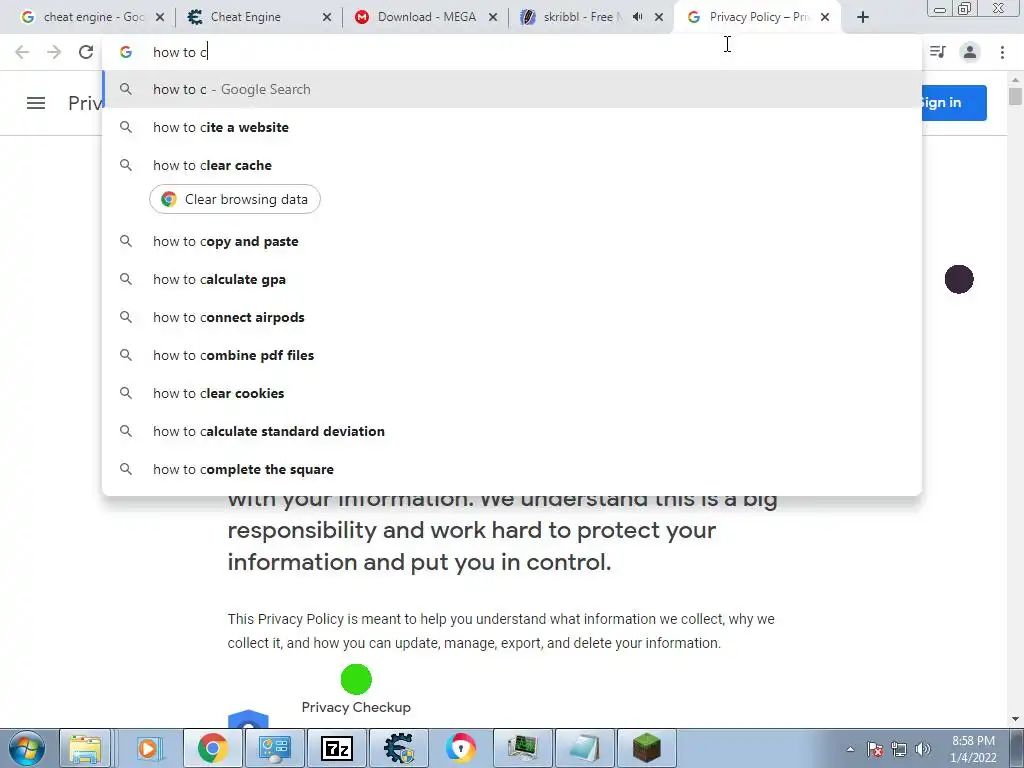Click the page vertical scrollbar thumb
Image resolution: width=1024 pixels, height=768 pixels.
pyautogui.click(x=1015, y=96)
